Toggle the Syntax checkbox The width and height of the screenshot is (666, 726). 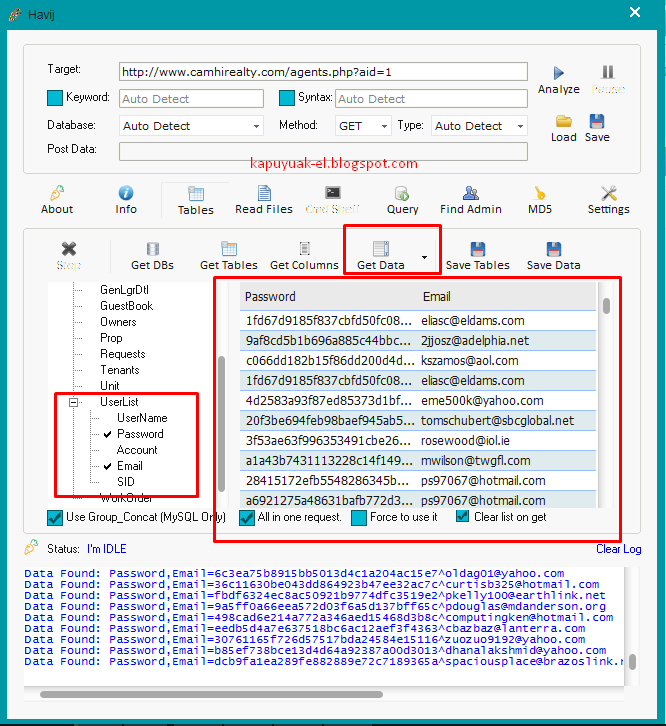pos(287,98)
